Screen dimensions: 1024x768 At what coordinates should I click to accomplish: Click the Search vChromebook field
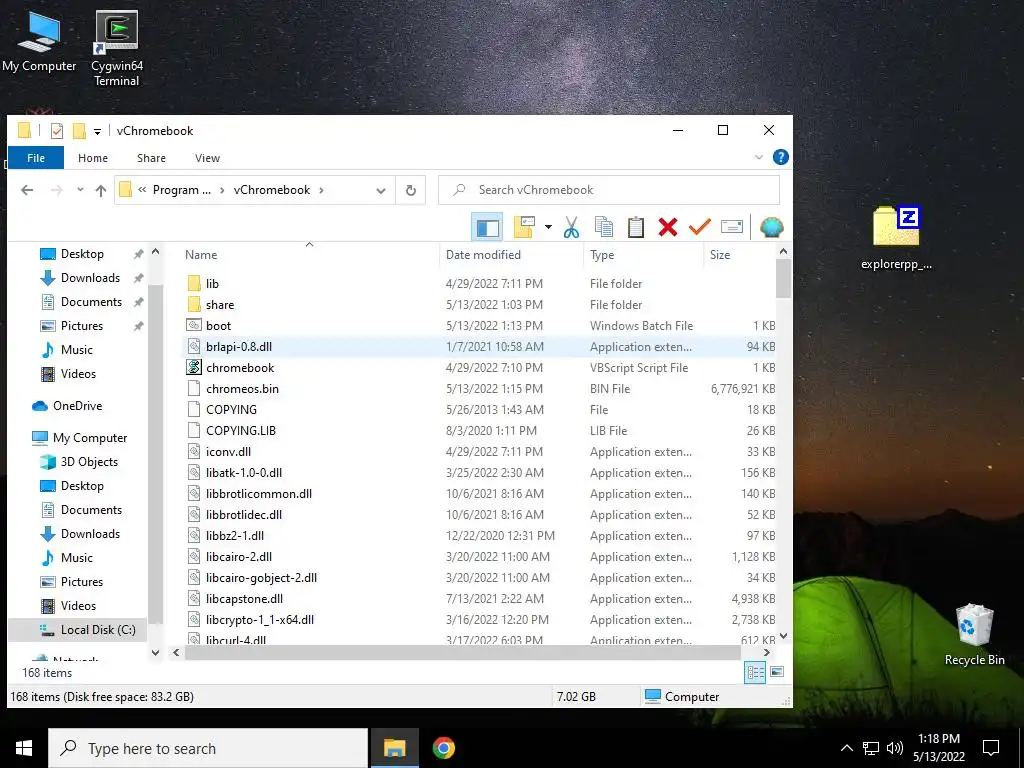(x=609, y=190)
